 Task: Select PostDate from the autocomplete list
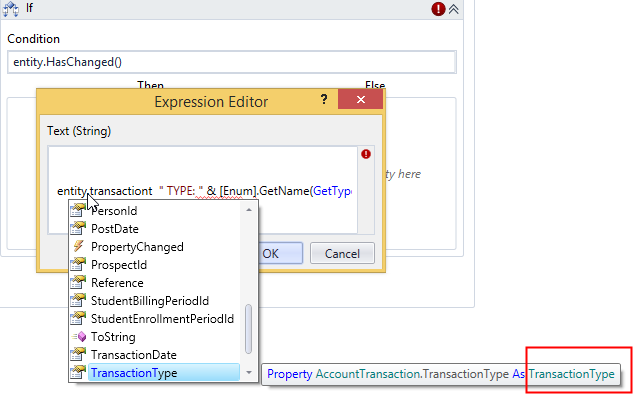click(113, 229)
